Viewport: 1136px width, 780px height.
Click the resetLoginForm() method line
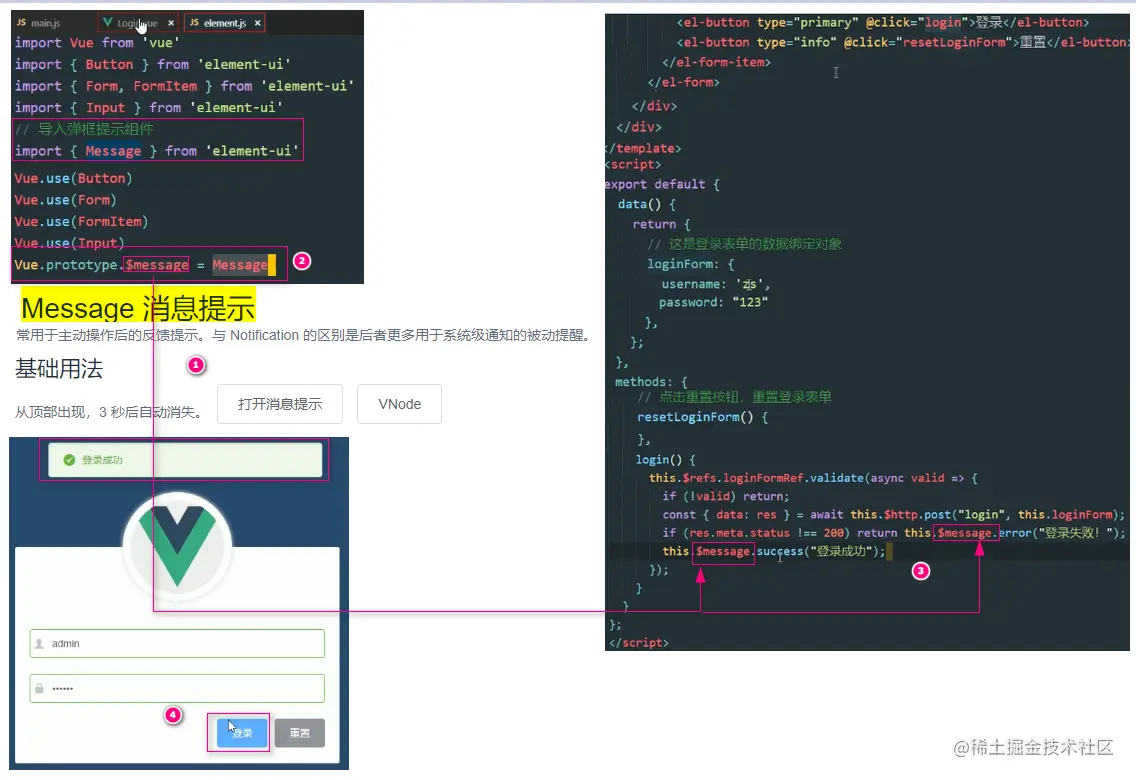702,417
